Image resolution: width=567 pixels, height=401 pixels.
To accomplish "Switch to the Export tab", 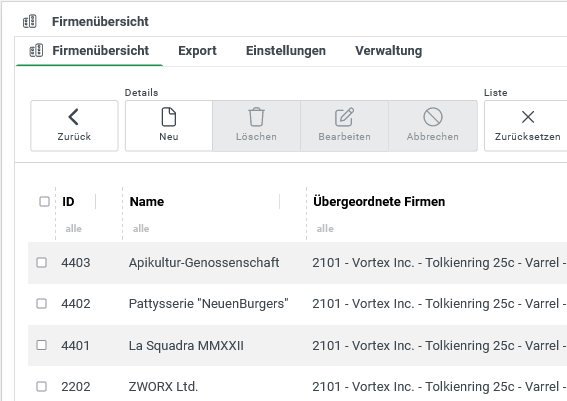I will coord(197,51).
